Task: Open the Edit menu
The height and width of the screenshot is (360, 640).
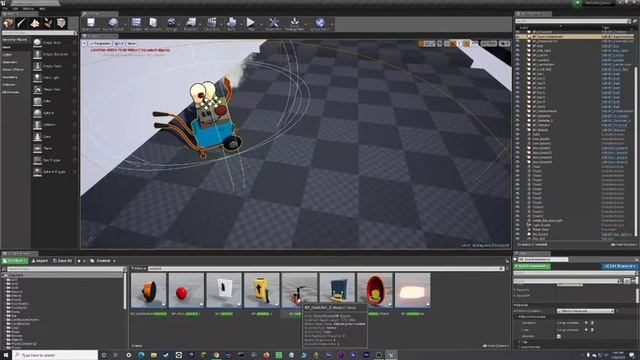Action: (x=16, y=8)
